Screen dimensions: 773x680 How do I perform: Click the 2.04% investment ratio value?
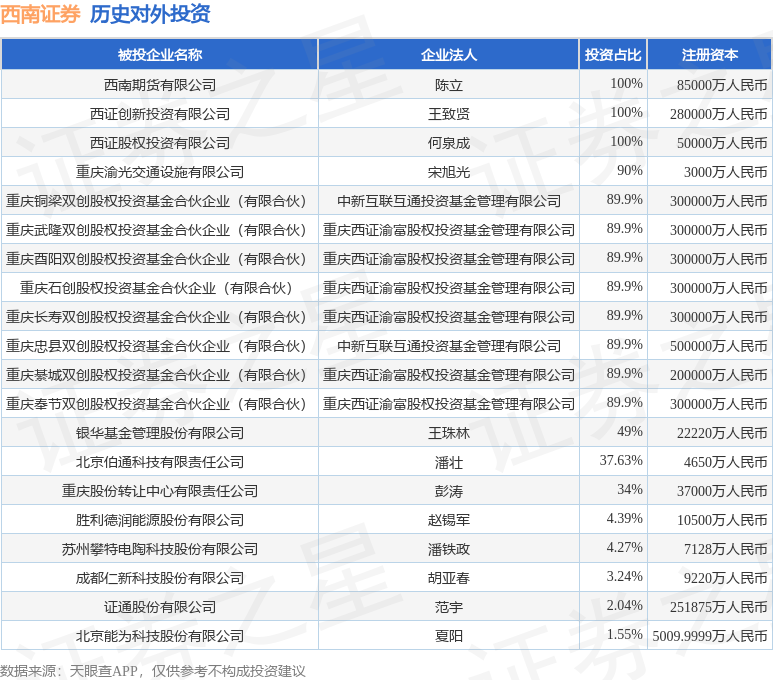tap(625, 606)
